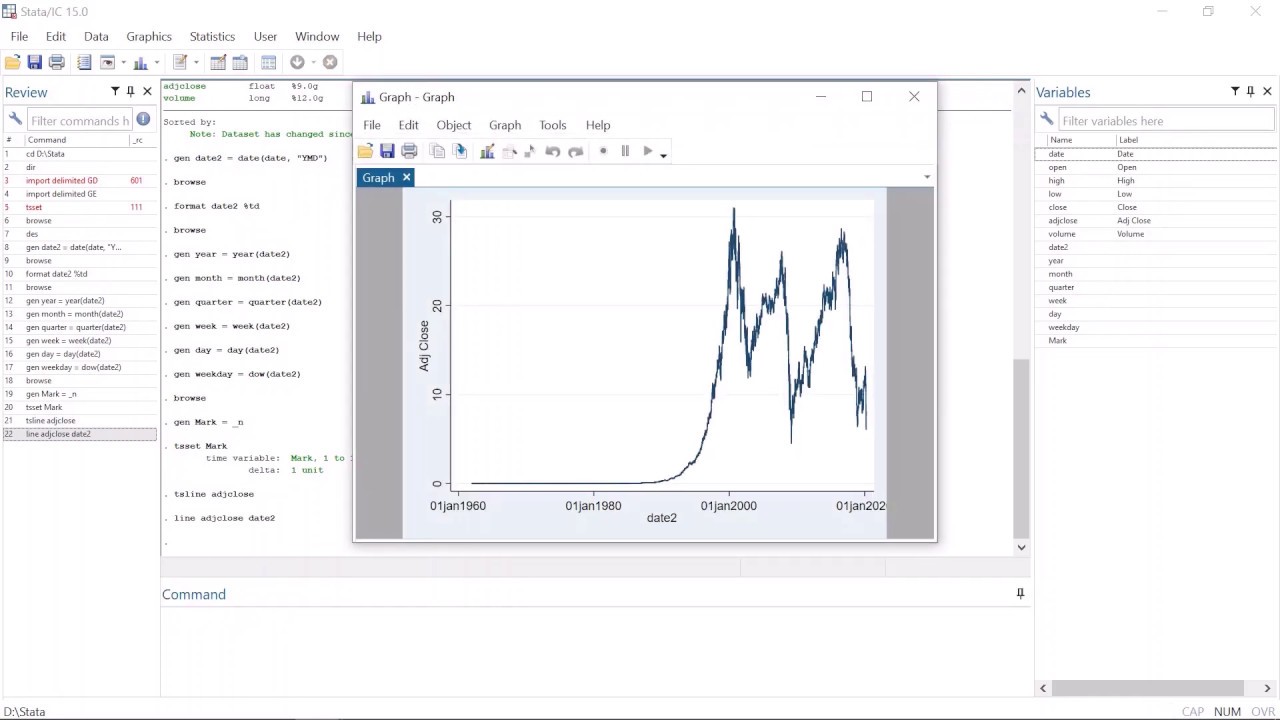Open the Do-file Editor icon
Image resolution: width=1280 pixels, height=720 pixels.
click(180, 62)
